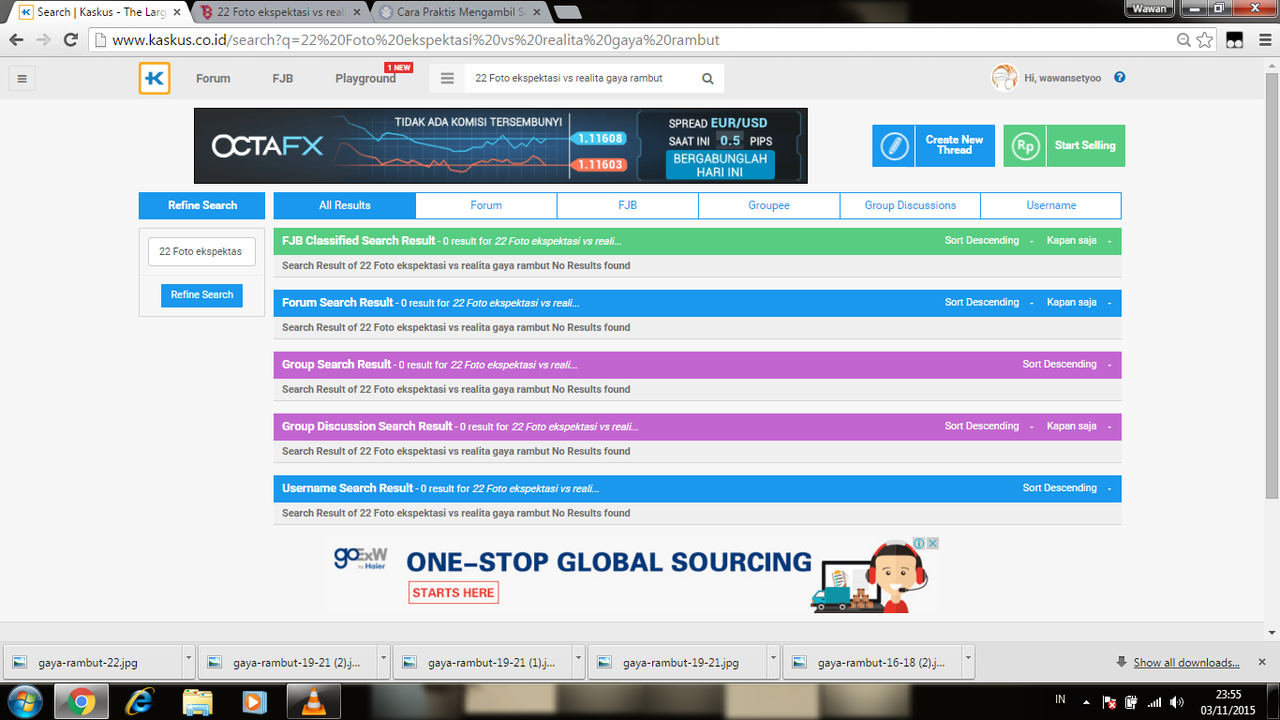Open dropdown arrow for gaya-rambut-22.jpg download
1280x720 pixels.
tap(189, 662)
